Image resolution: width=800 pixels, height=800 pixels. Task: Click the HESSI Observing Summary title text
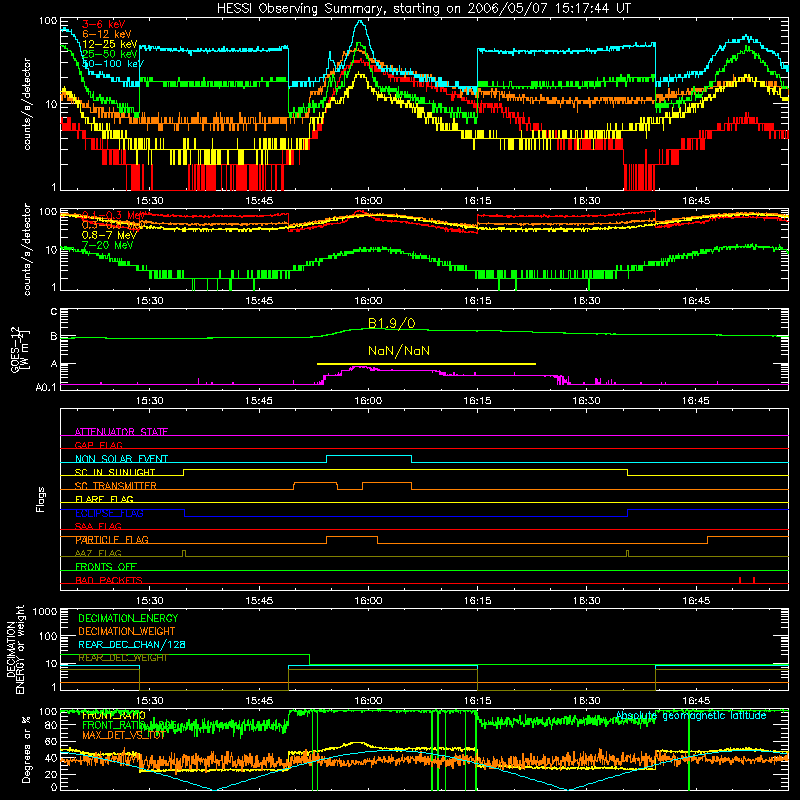pyautogui.click(x=423, y=8)
